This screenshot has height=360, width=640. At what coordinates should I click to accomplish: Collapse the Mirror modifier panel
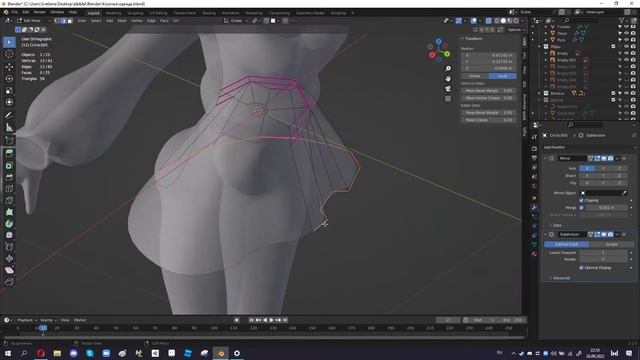[546, 158]
